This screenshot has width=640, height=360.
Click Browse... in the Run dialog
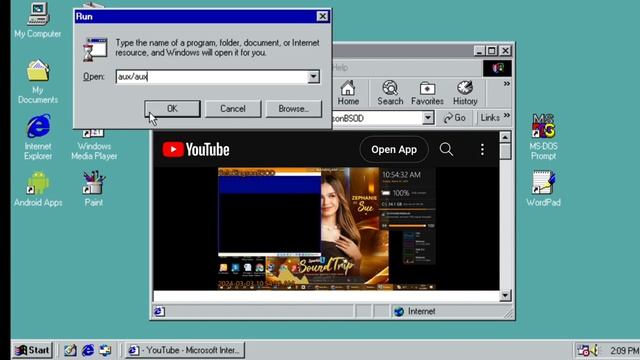click(x=293, y=109)
